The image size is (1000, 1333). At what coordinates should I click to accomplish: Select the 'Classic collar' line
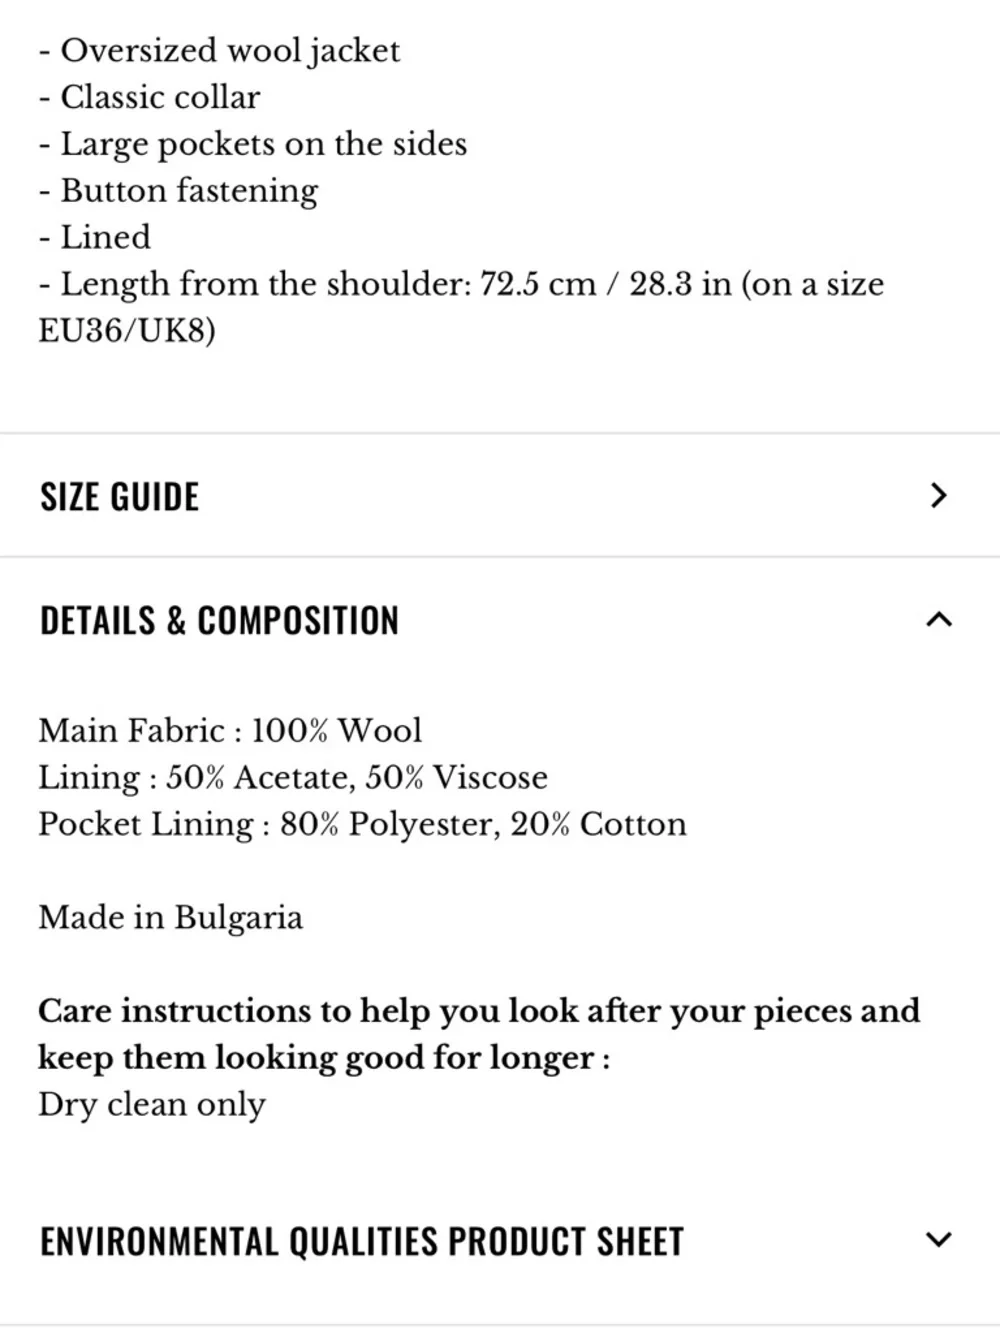150,97
